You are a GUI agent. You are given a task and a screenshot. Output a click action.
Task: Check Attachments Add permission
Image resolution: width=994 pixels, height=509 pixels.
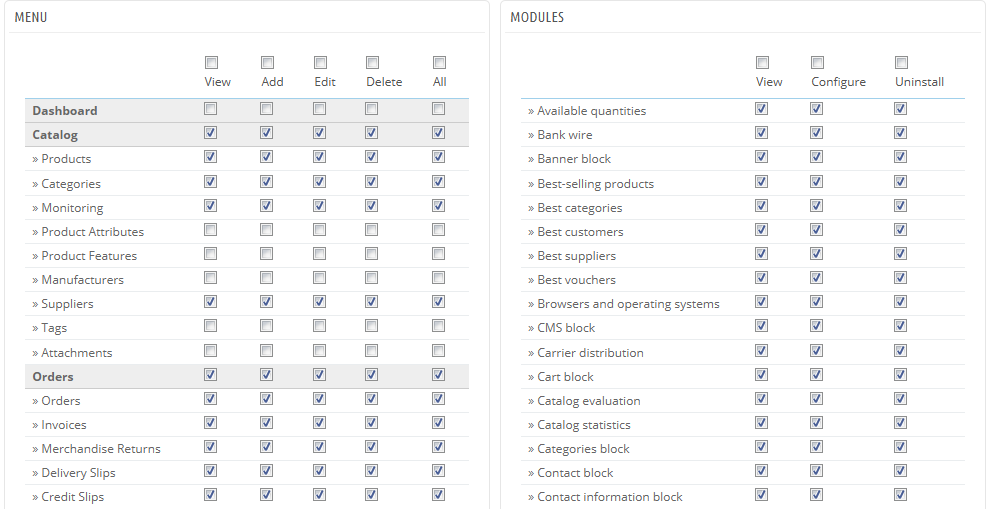[267, 351]
